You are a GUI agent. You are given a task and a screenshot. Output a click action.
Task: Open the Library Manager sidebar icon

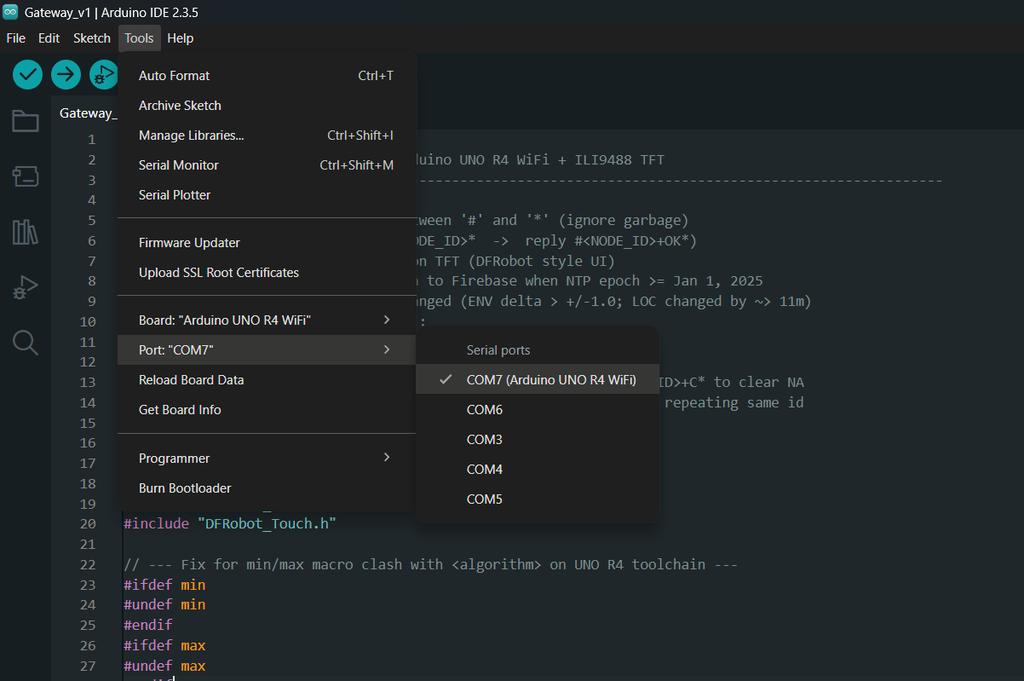(25, 233)
